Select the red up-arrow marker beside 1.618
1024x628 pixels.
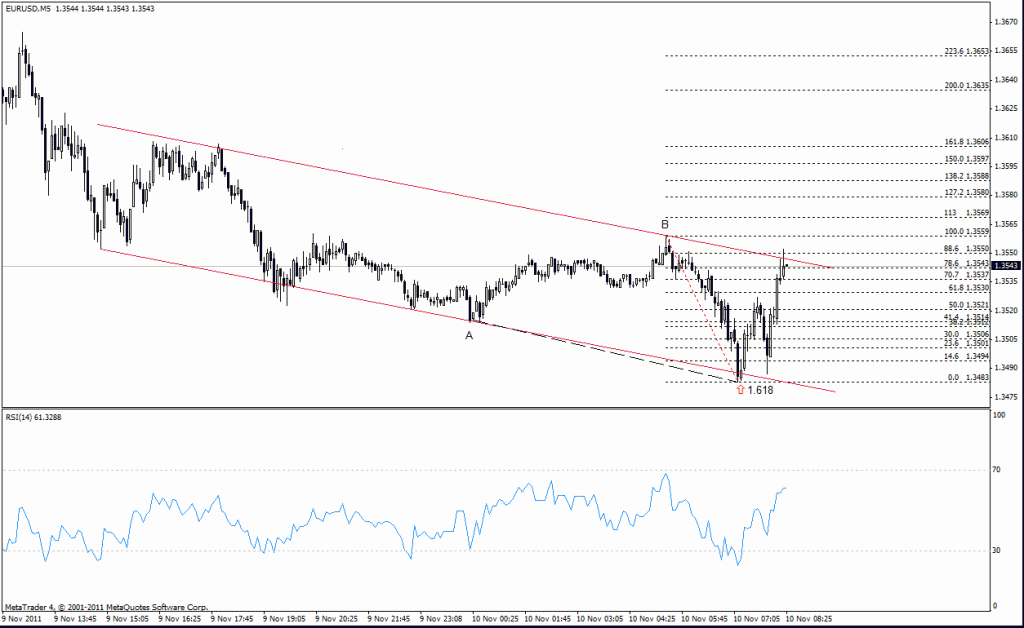pyautogui.click(x=740, y=390)
